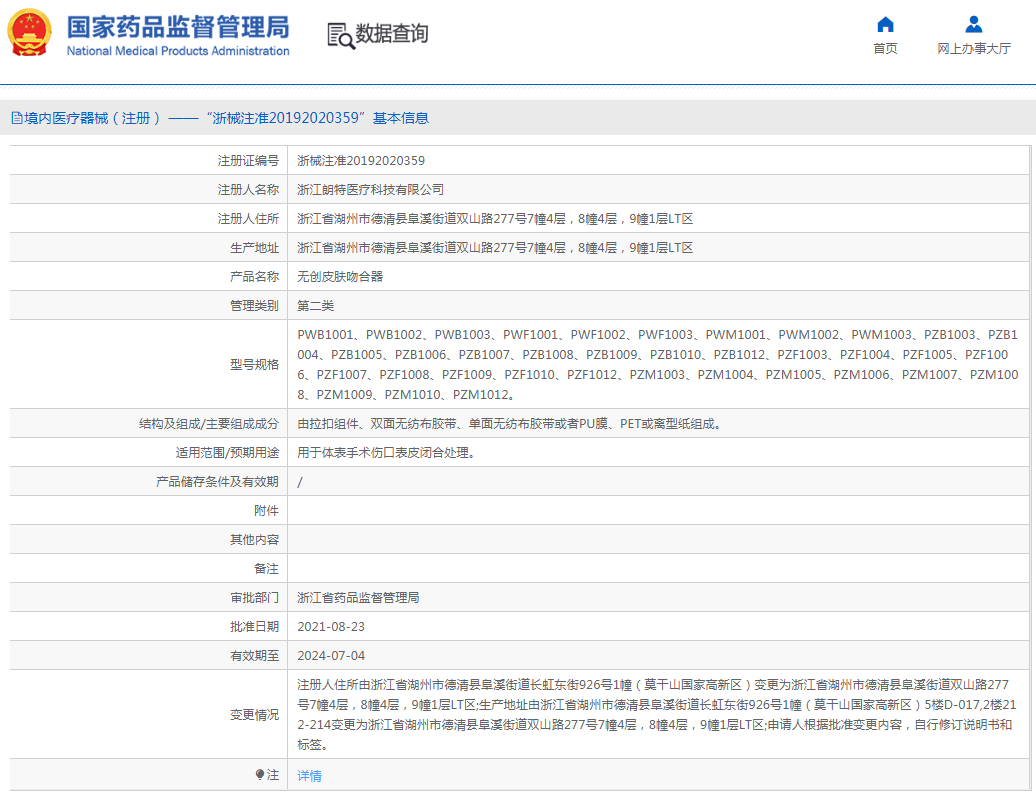Click the 适用范围/预期用途 label

coord(227,453)
